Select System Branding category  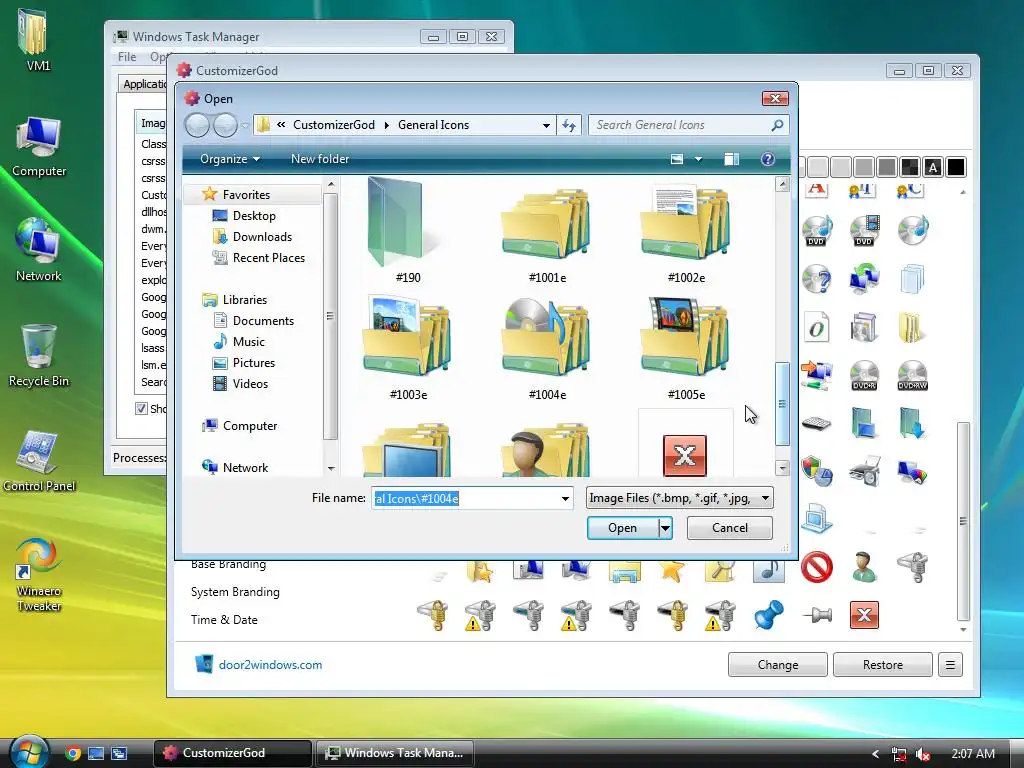[x=235, y=592]
